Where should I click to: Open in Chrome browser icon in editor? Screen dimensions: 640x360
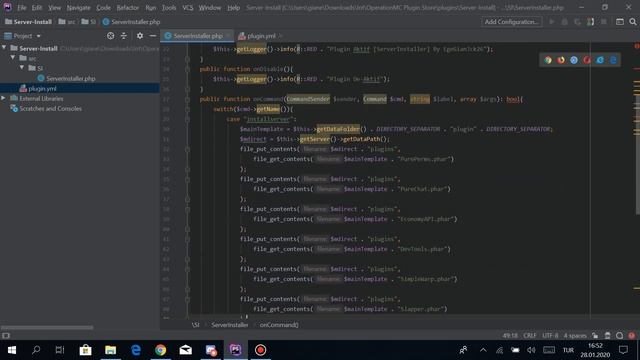[x=548, y=60]
